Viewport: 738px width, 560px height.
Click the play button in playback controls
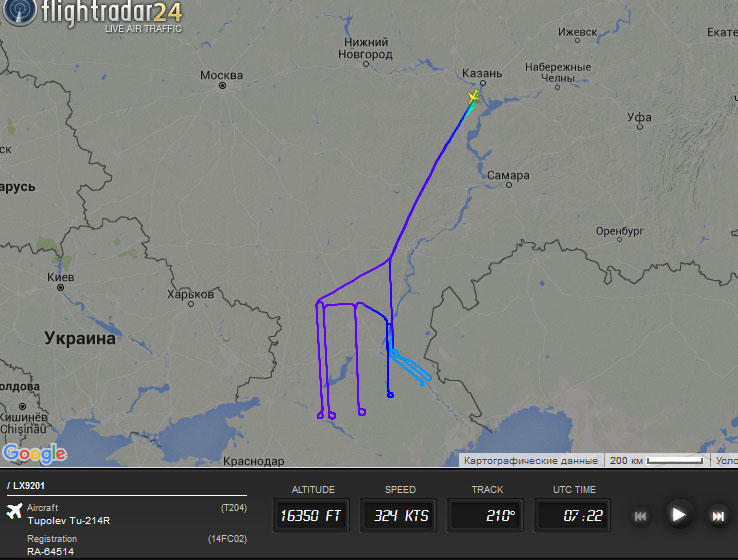point(678,515)
